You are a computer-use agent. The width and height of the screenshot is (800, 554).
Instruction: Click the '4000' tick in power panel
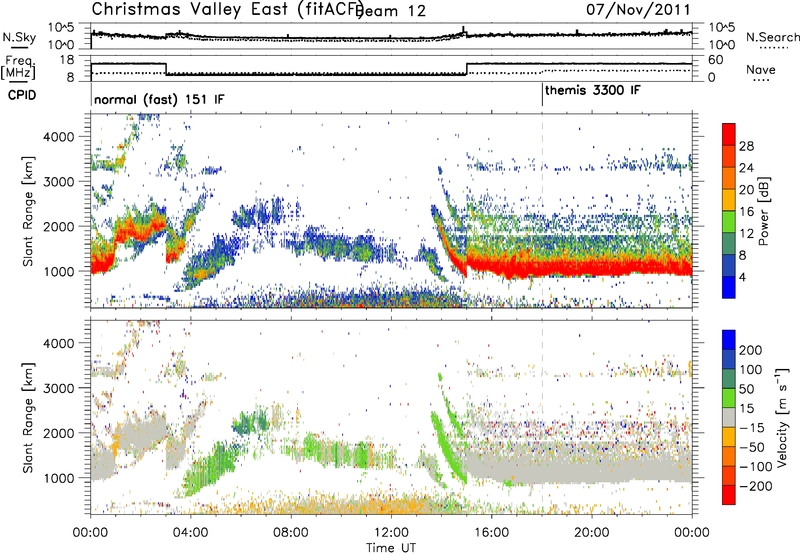pos(59,137)
